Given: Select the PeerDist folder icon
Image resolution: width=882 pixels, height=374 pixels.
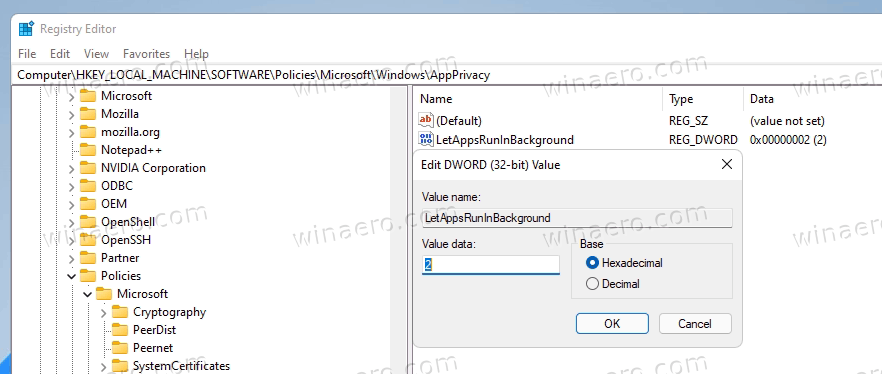Looking at the screenshot, I should pyautogui.click(x=119, y=330).
